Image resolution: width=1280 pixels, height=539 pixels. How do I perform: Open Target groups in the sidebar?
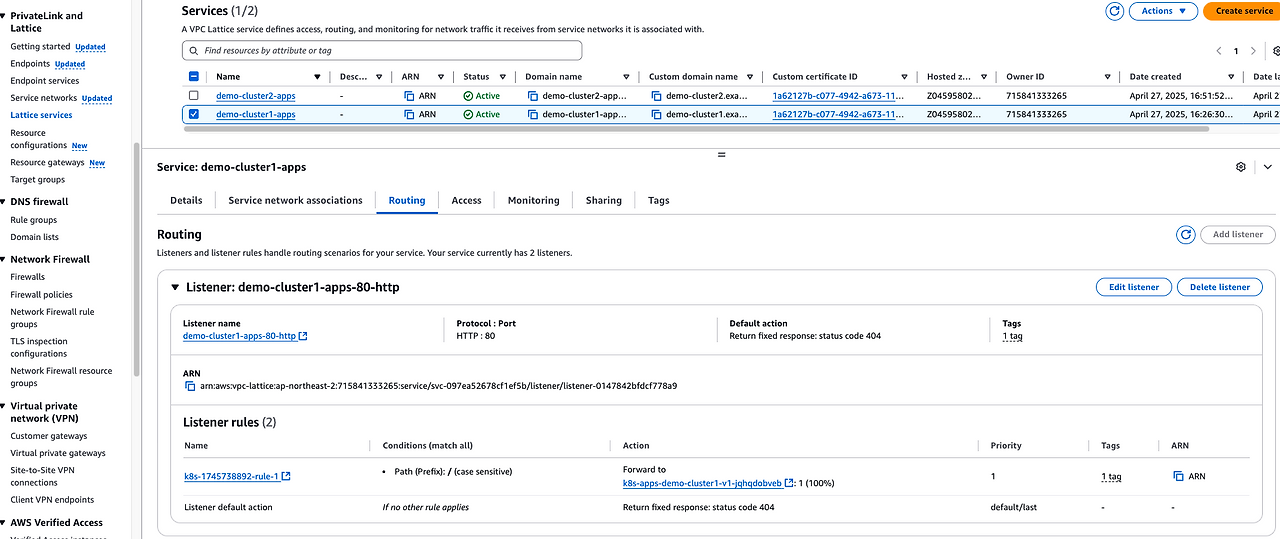37,180
